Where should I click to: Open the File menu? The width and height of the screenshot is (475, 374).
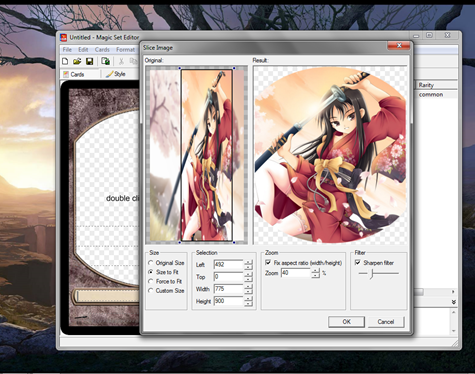tap(67, 50)
